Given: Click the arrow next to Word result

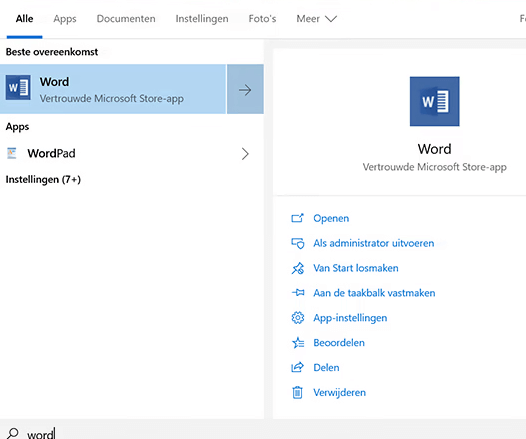Looking at the screenshot, I should pyautogui.click(x=245, y=89).
